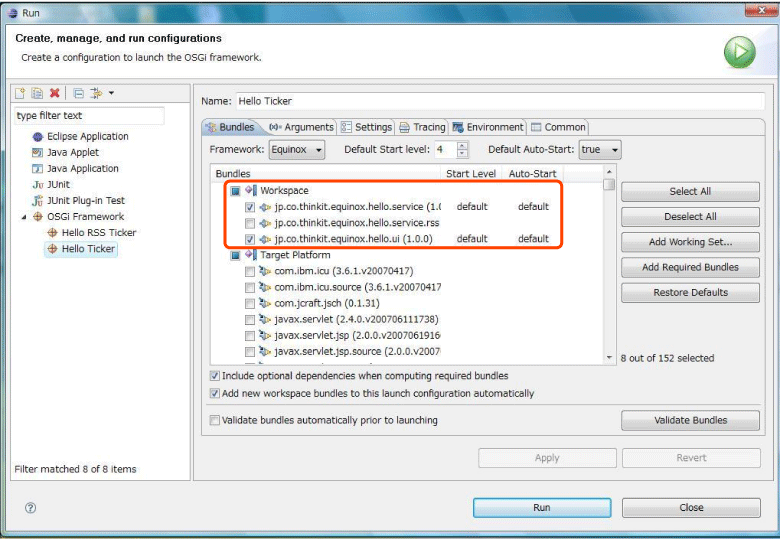
Task: Select the JUnit Plug-in Test icon
Action: tap(38, 200)
